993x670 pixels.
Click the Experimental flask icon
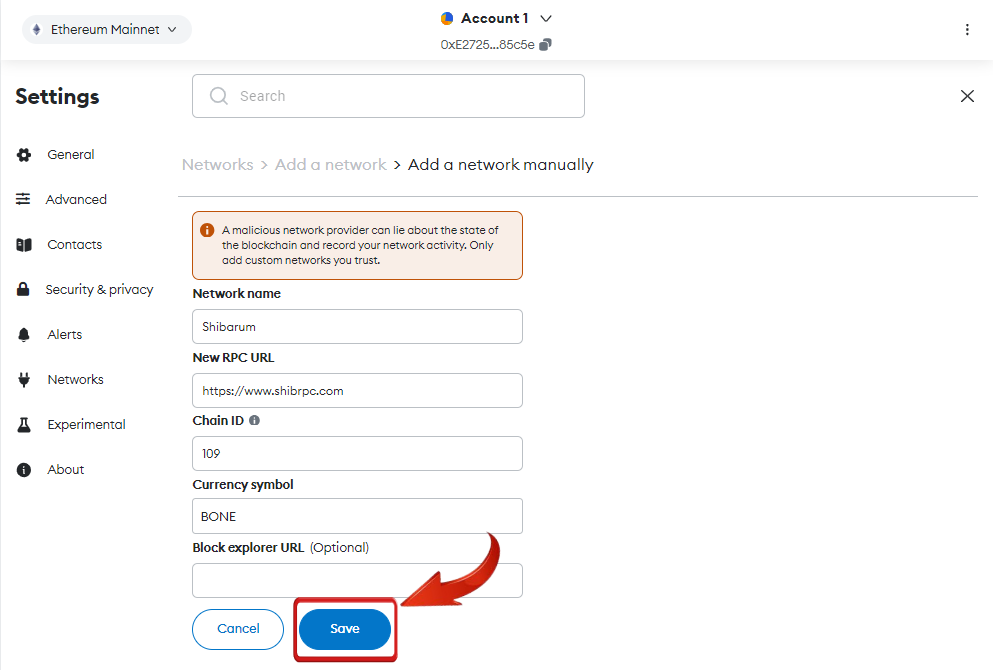tap(24, 424)
